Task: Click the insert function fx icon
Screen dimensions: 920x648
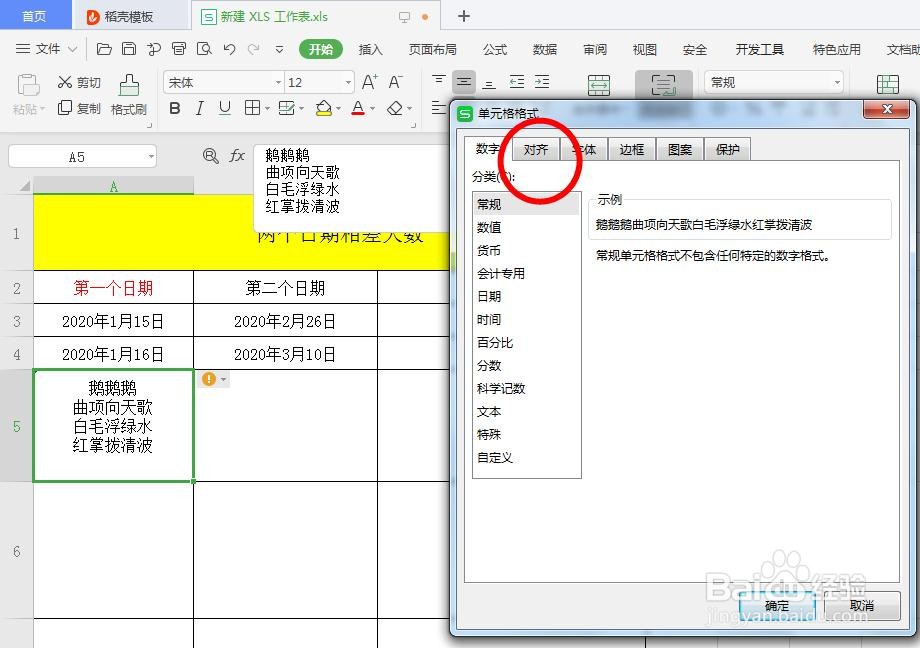Action: (237, 156)
